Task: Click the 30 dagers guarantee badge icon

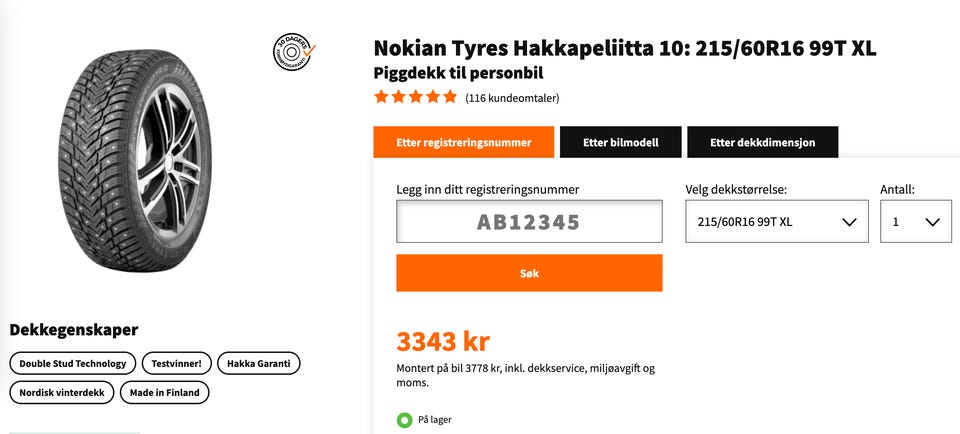Action: pyautogui.click(x=293, y=51)
